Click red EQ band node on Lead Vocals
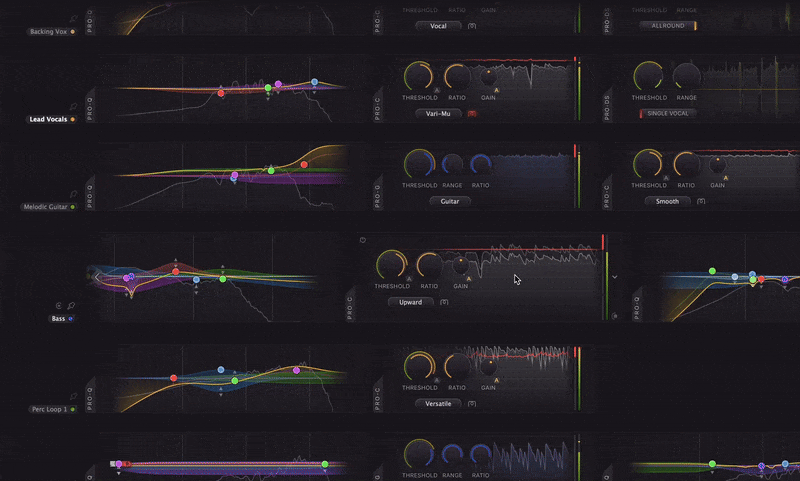 pos(221,93)
